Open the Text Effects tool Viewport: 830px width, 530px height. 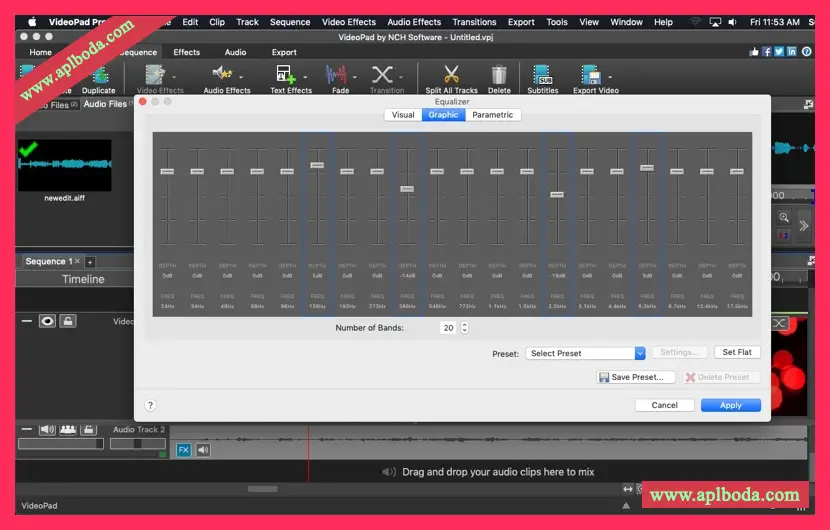click(x=286, y=75)
